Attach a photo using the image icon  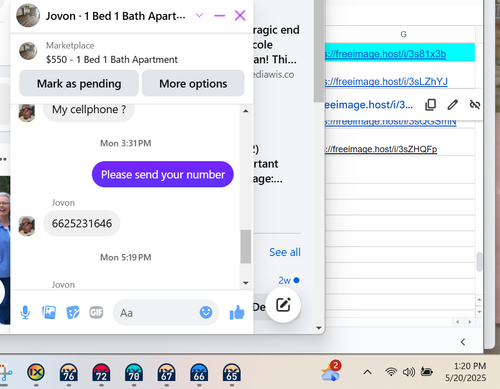tap(49, 312)
